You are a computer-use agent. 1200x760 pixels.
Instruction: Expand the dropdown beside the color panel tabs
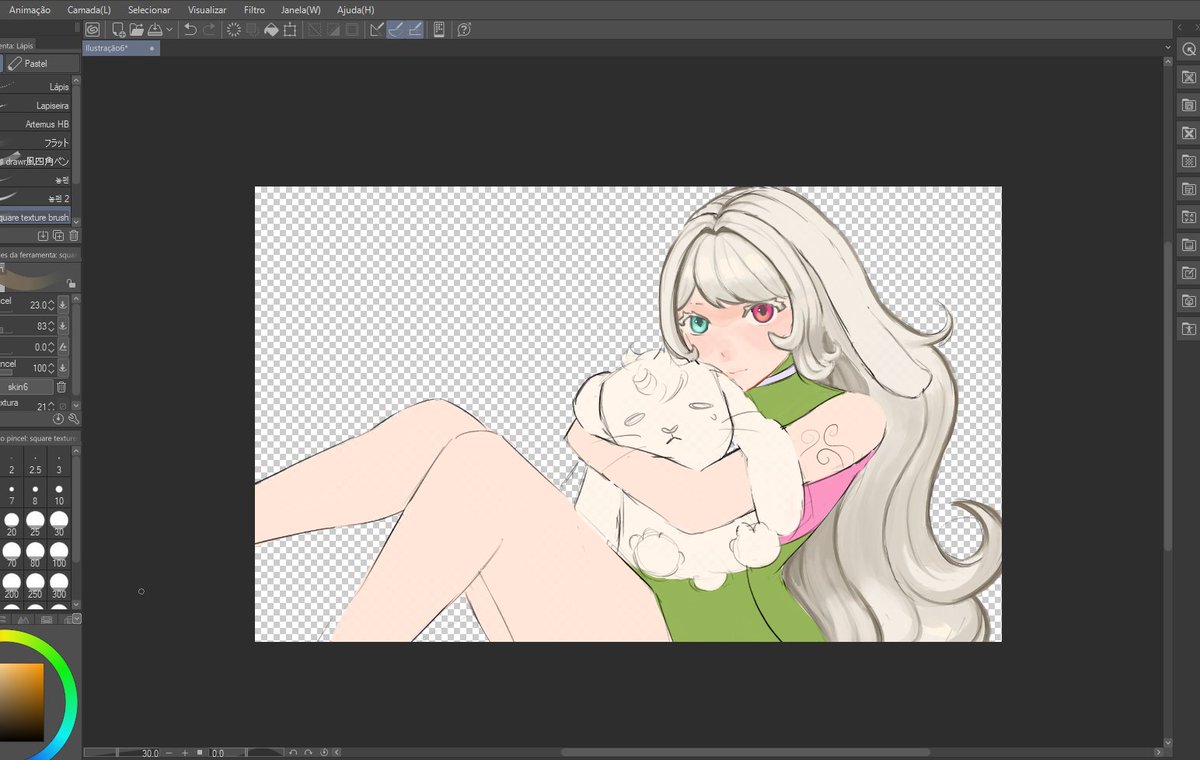pyautogui.click(x=77, y=619)
